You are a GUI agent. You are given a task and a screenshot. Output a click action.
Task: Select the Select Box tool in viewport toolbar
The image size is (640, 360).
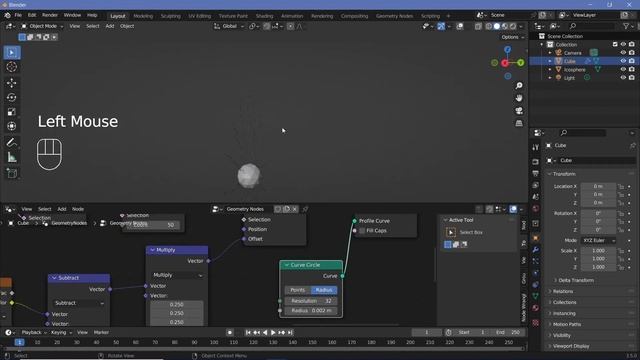tap(11, 53)
